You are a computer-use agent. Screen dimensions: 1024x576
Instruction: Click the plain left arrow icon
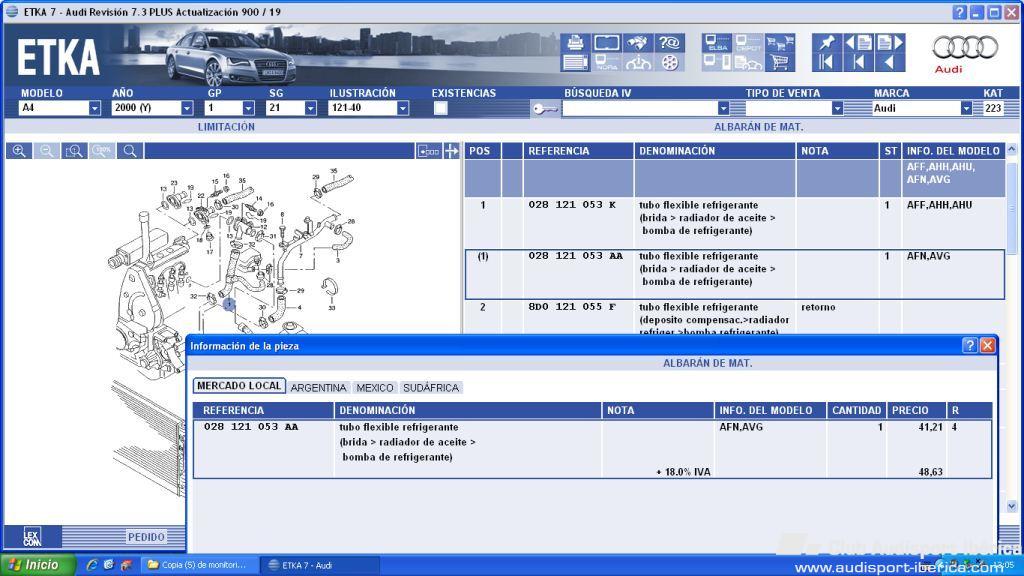click(890, 63)
